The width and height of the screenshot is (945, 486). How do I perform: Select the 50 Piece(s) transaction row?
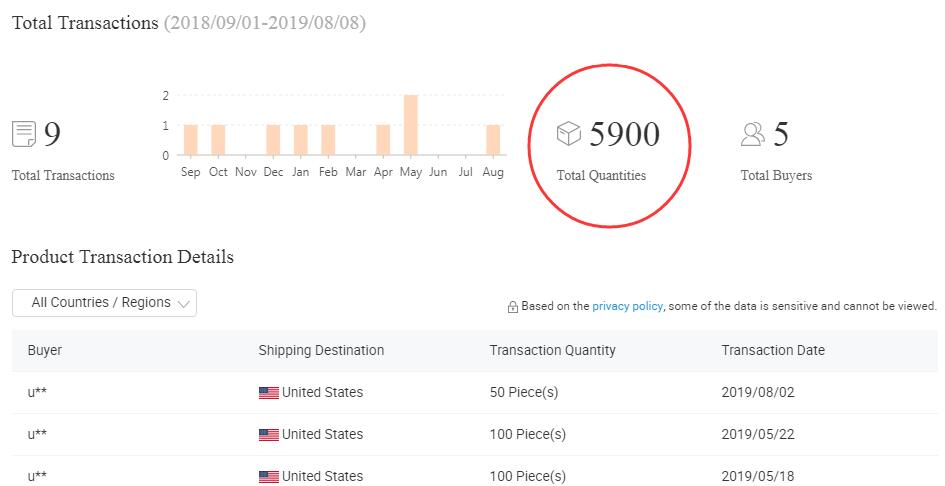[525, 393]
